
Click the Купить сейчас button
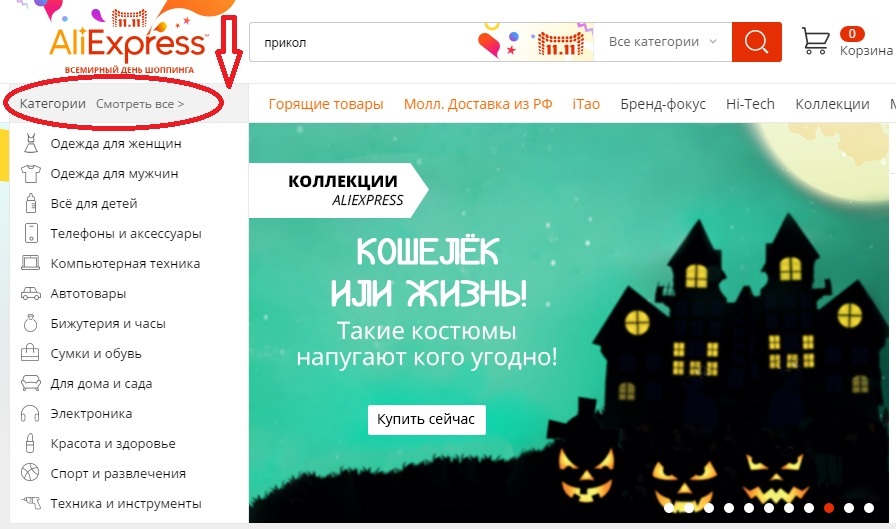[426, 419]
